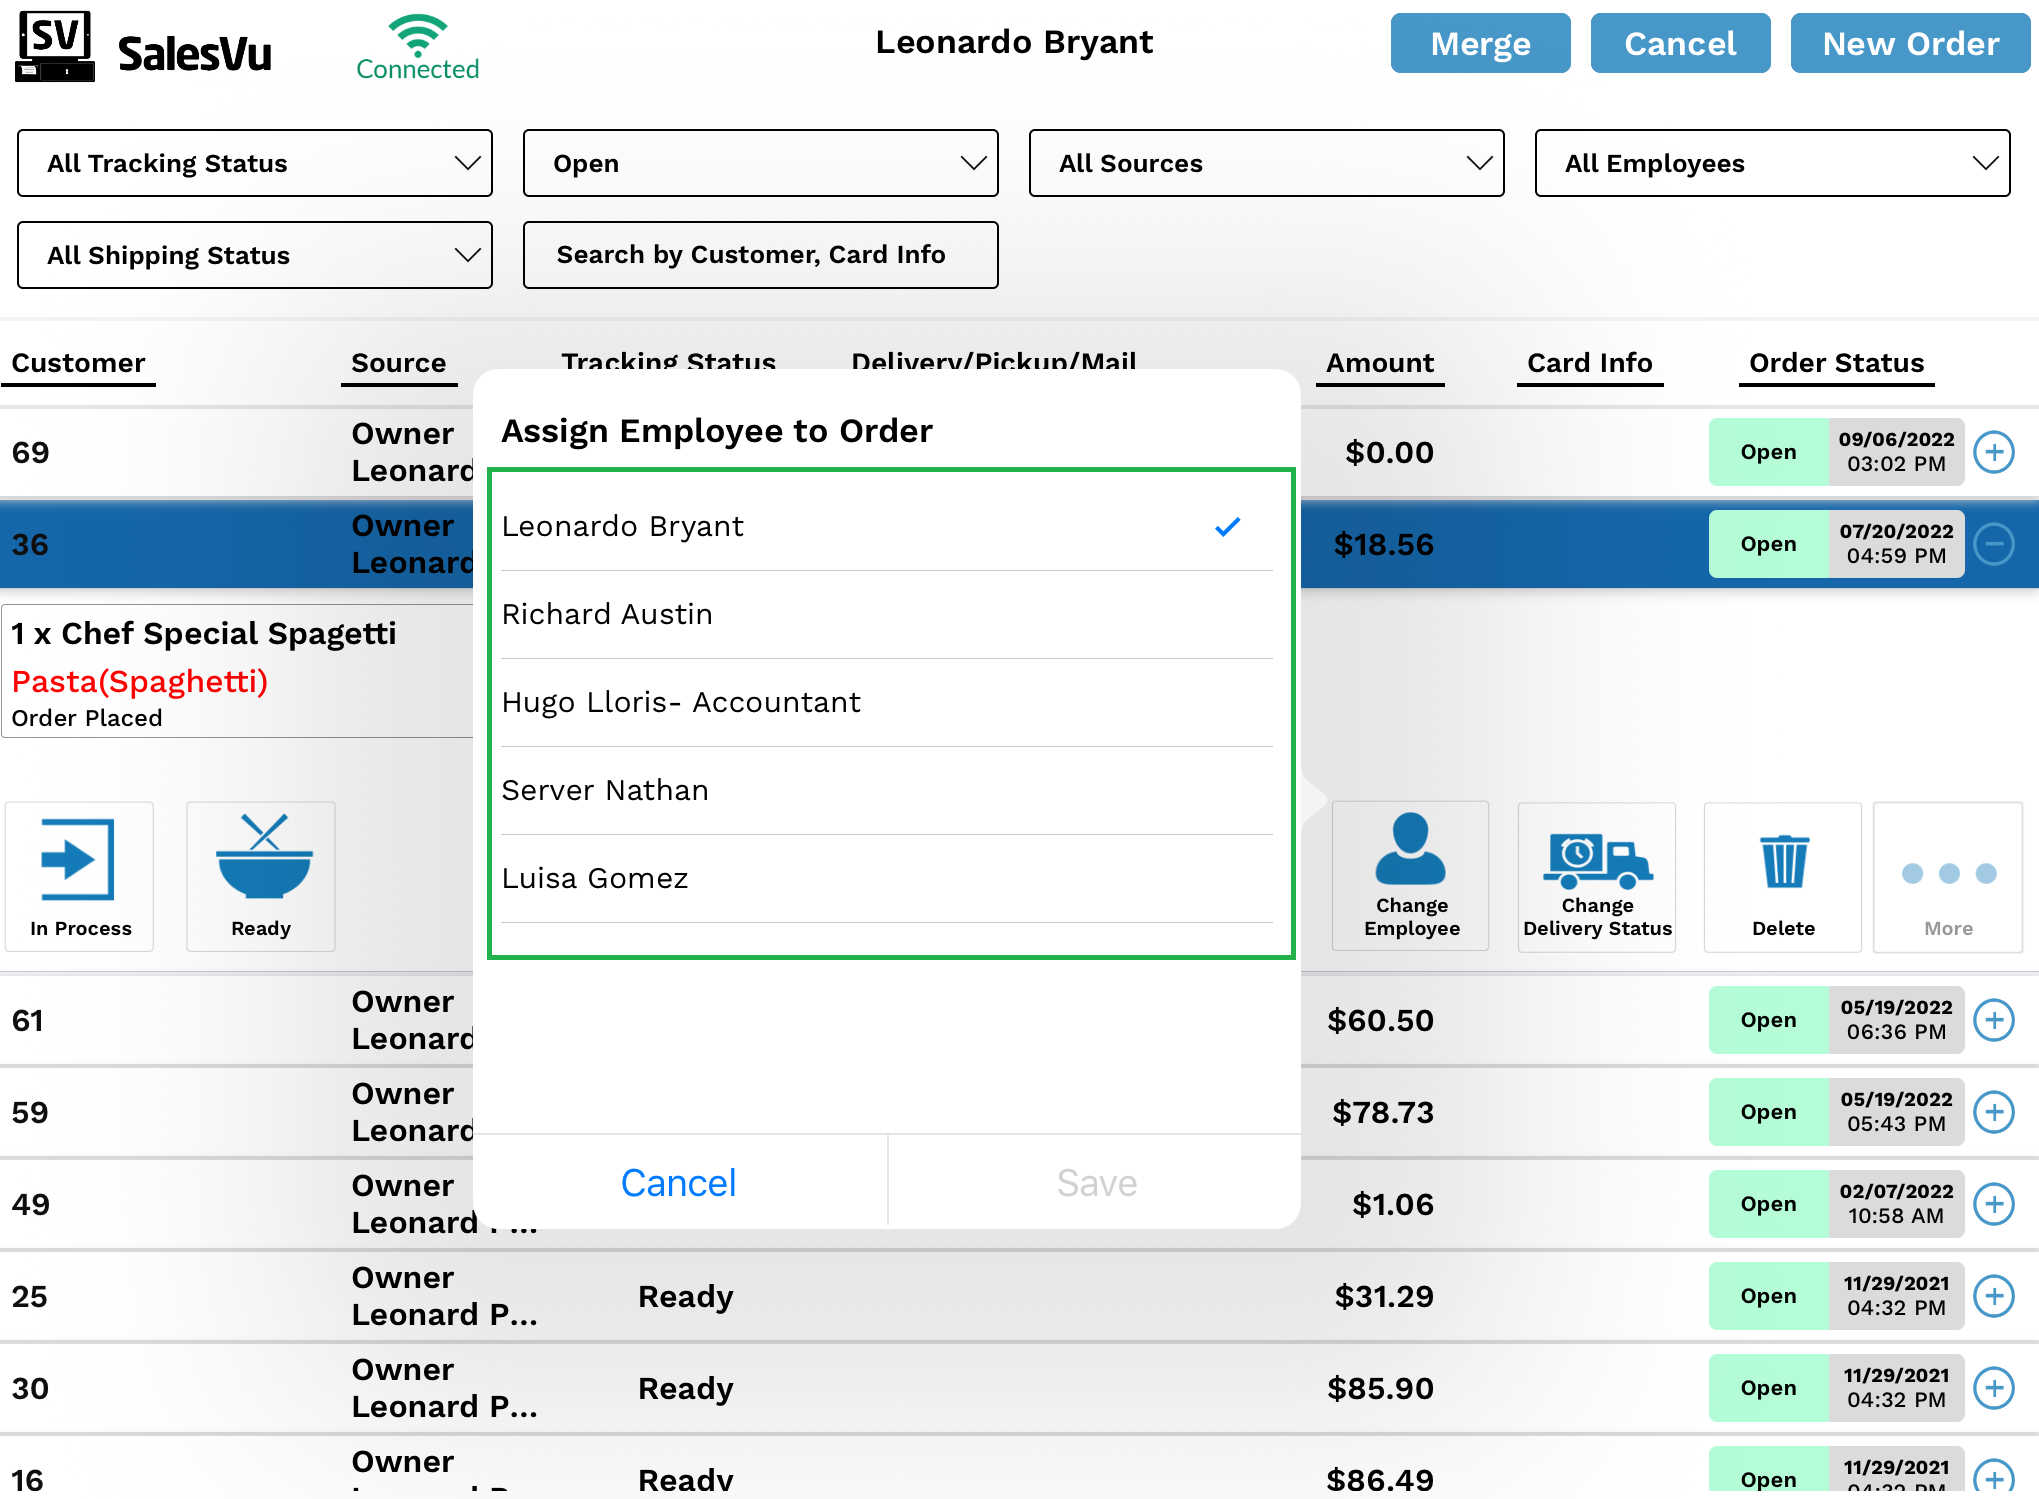
Task: Open the More three-dots menu
Action: coord(1948,874)
